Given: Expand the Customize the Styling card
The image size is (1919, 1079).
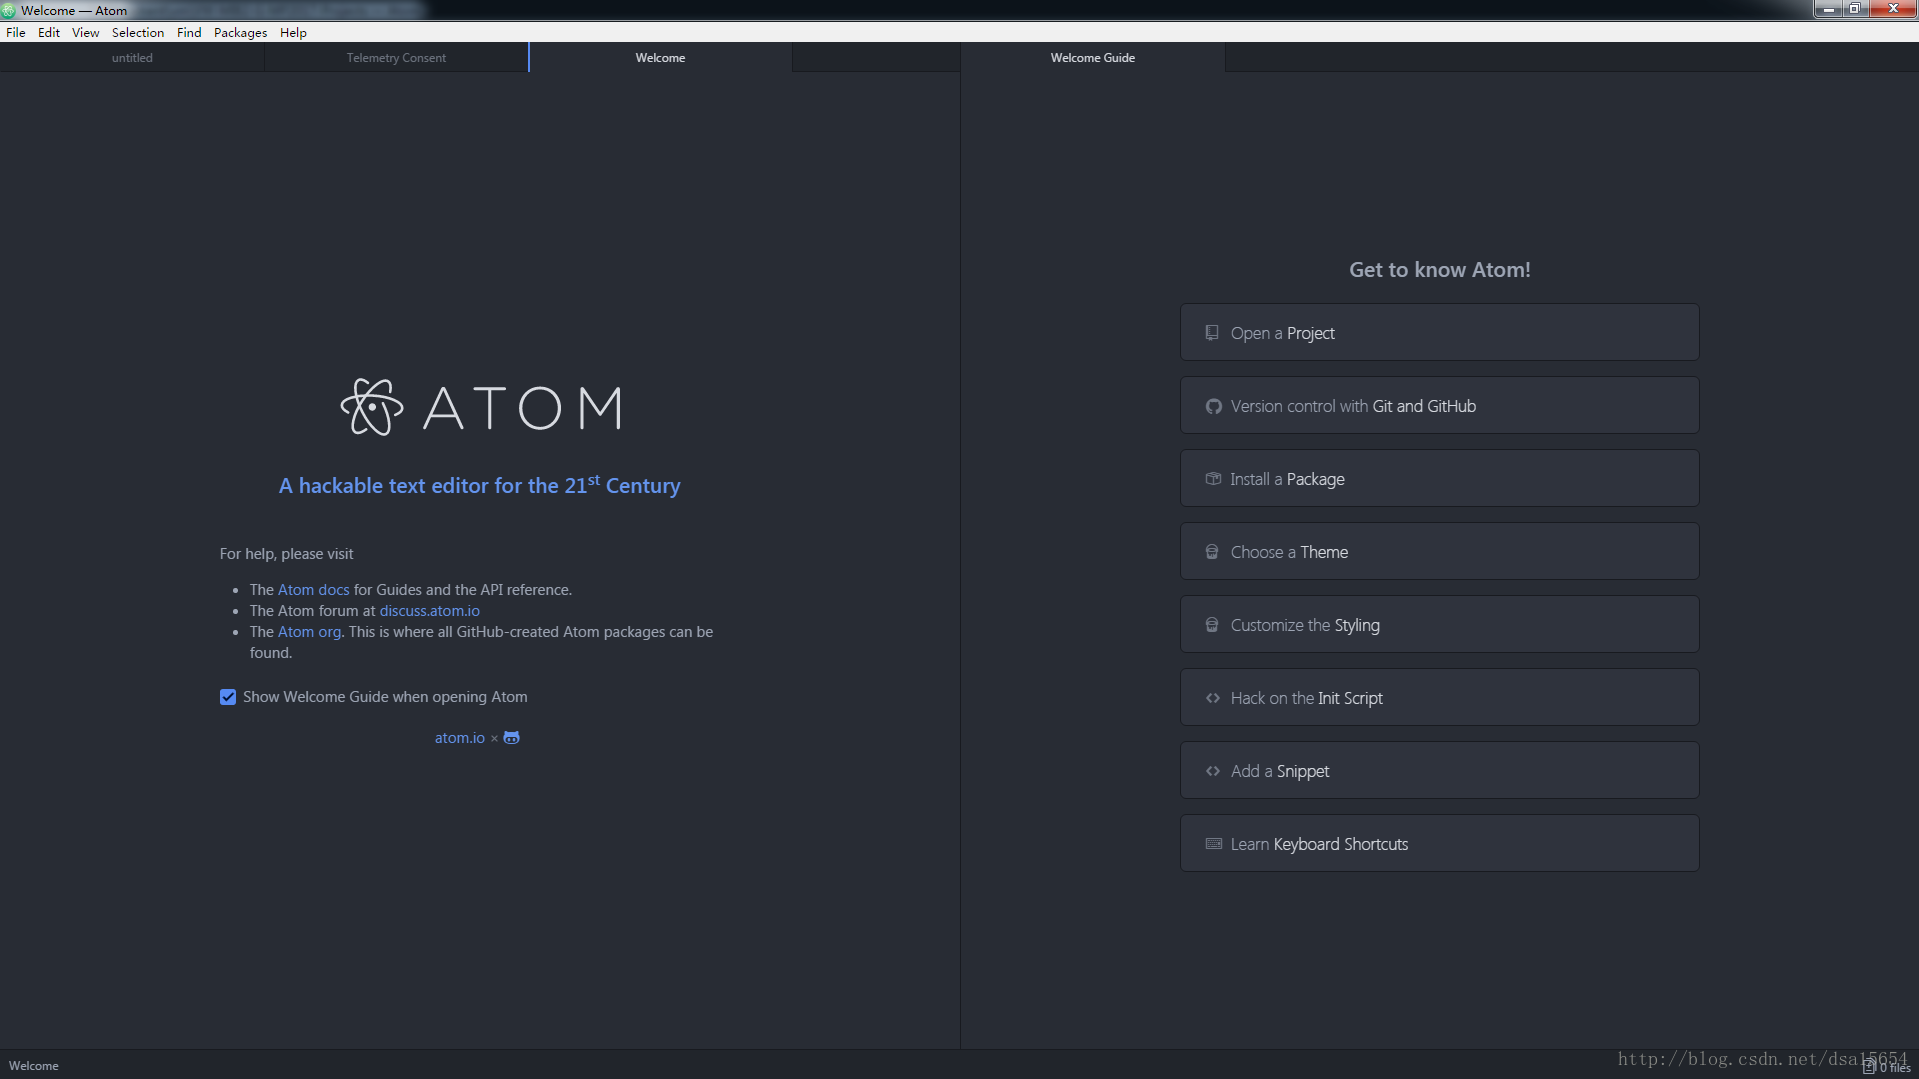Looking at the screenshot, I should (1439, 625).
